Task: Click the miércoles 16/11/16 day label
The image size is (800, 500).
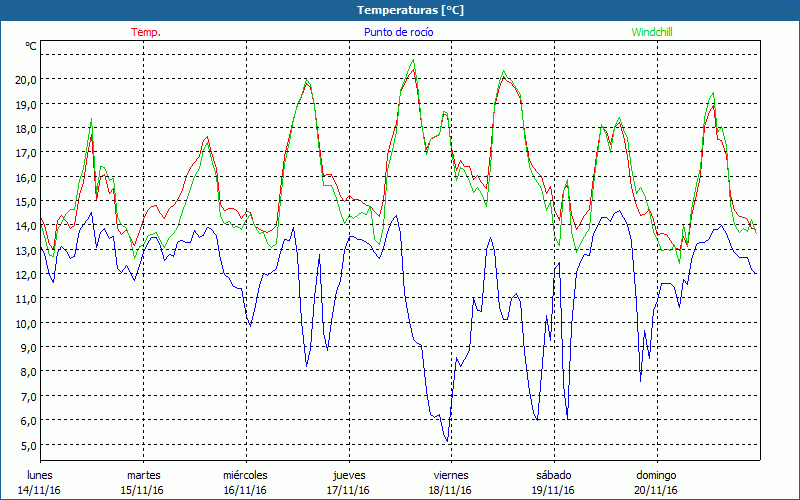Action: [245, 482]
